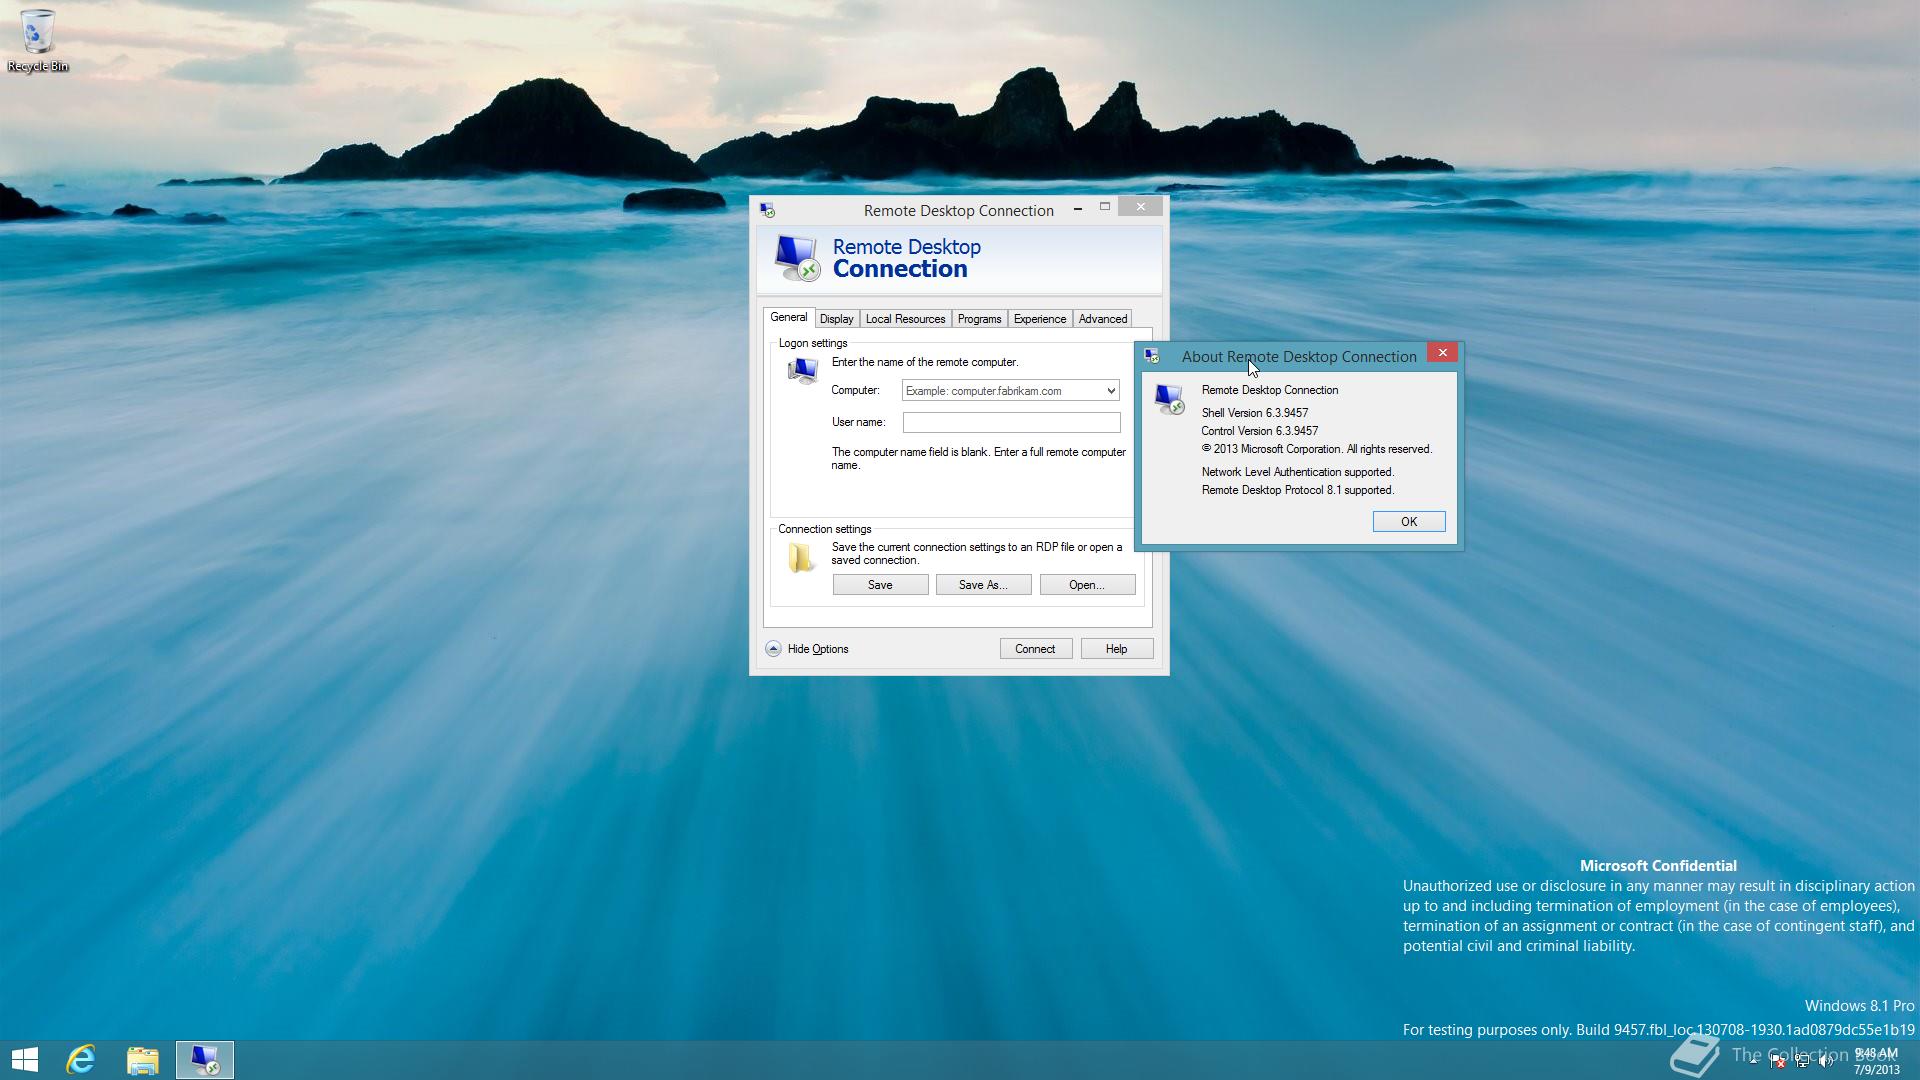The width and height of the screenshot is (1920, 1080).
Task: Click the 'Microsoft Confidential' desktop text
Action: [1657, 866]
